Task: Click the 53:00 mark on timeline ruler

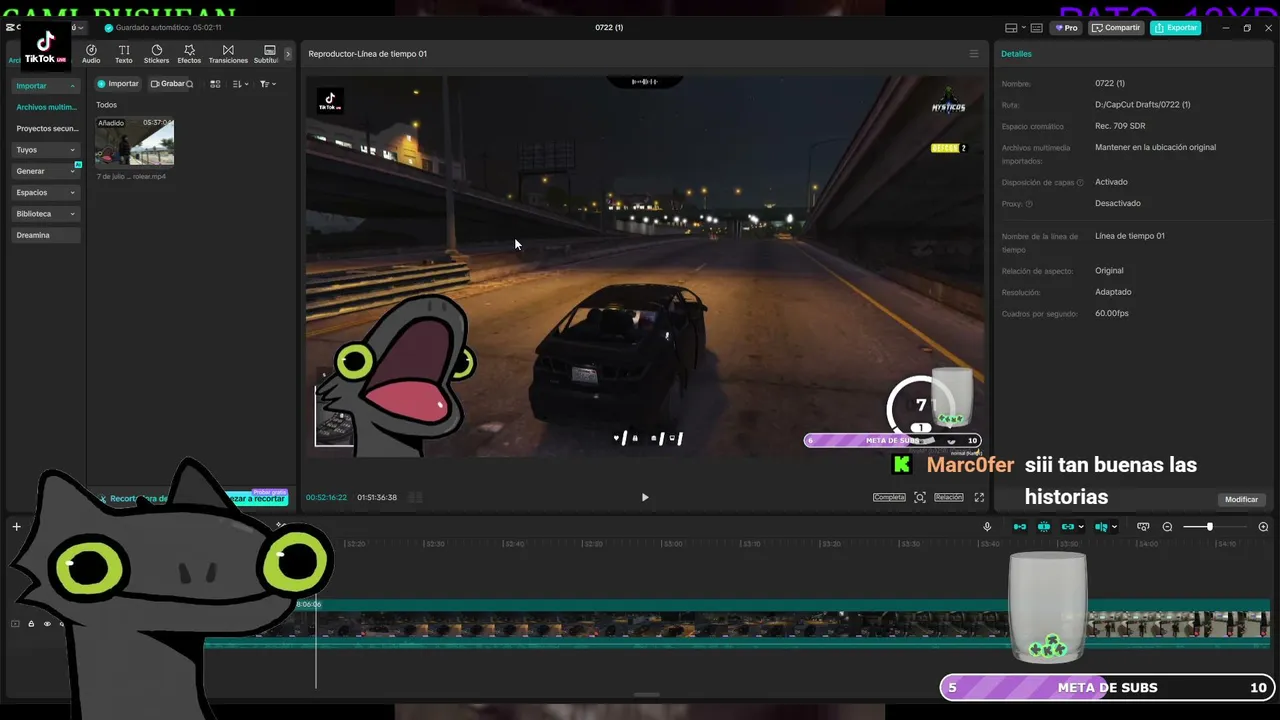Action: (x=673, y=544)
